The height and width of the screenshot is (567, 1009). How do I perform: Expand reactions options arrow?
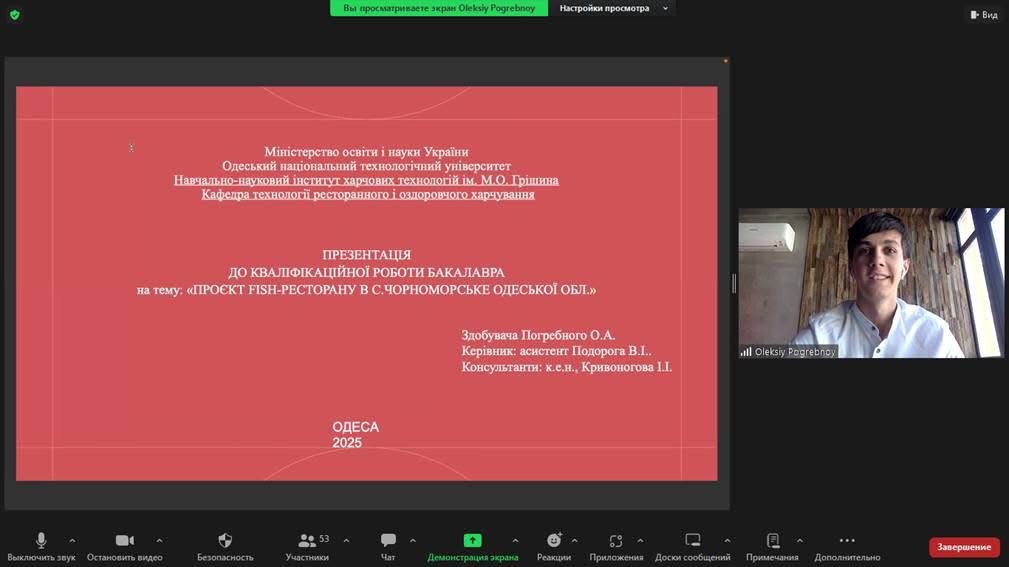tap(574, 541)
